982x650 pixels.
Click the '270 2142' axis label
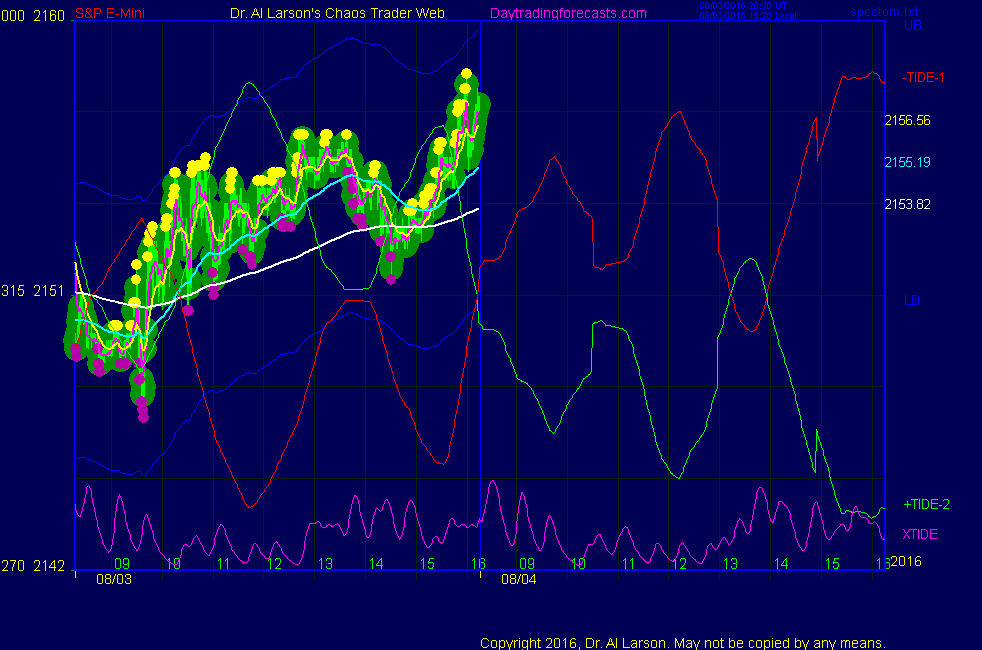pyautogui.click(x=33, y=566)
